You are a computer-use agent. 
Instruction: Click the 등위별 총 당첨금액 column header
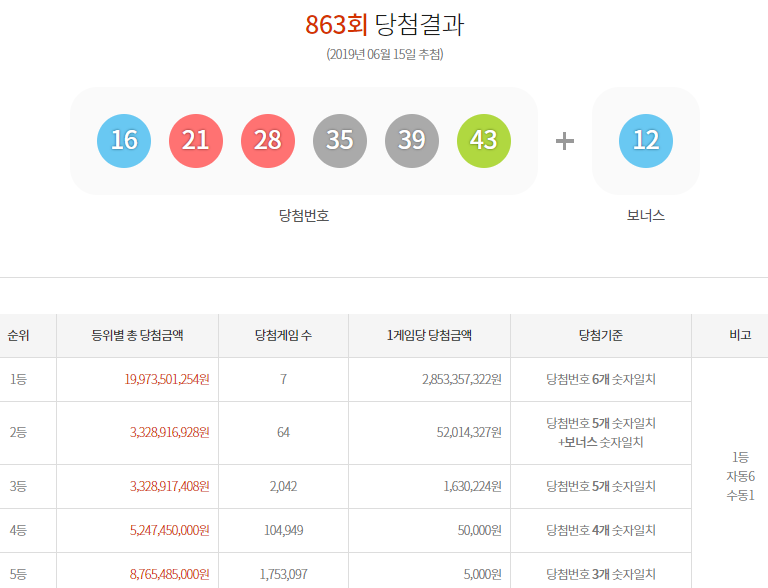(138, 335)
